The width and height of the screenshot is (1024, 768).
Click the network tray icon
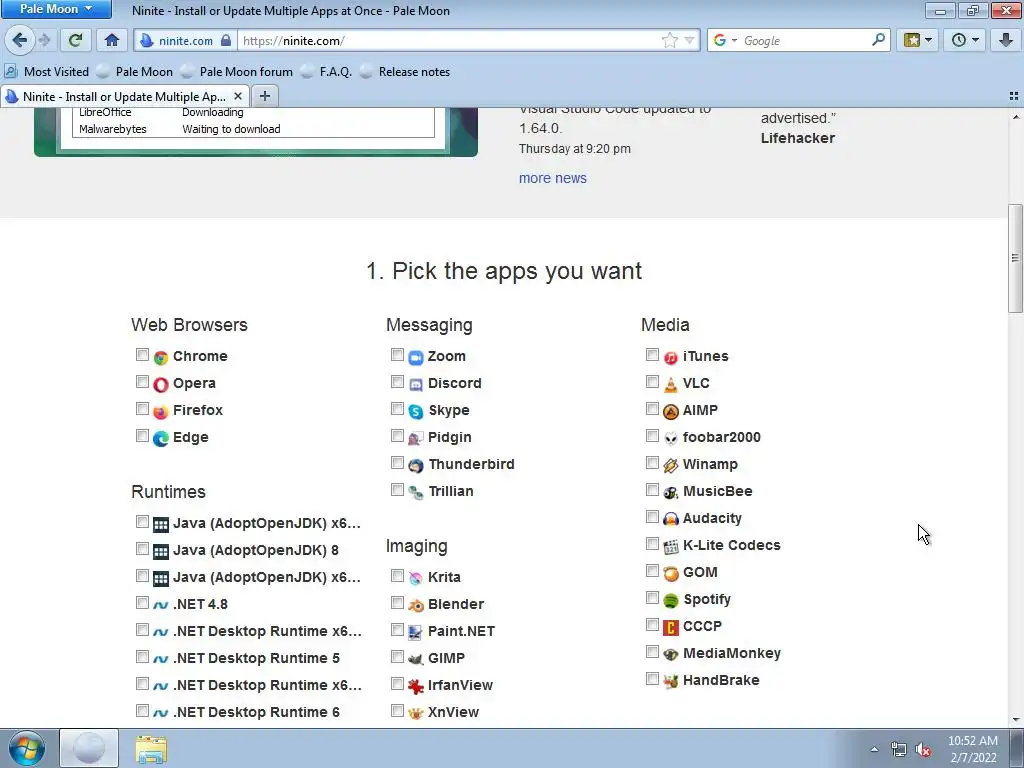tap(899, 750)
